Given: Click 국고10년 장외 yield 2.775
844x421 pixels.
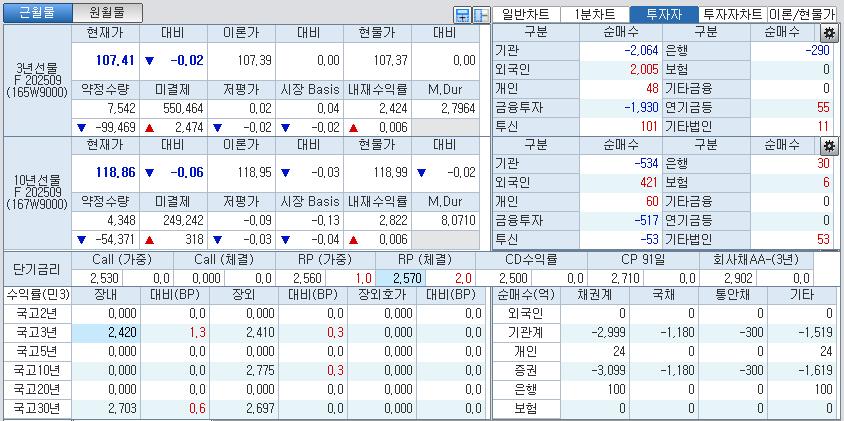Looking at the screenshot, I should click(x=260, y=370).
